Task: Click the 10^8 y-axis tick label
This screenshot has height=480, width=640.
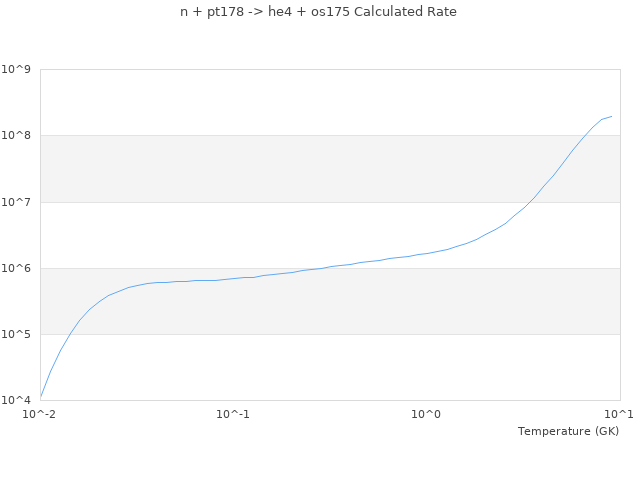Action: pyautogui.click(x=15, y=135)
